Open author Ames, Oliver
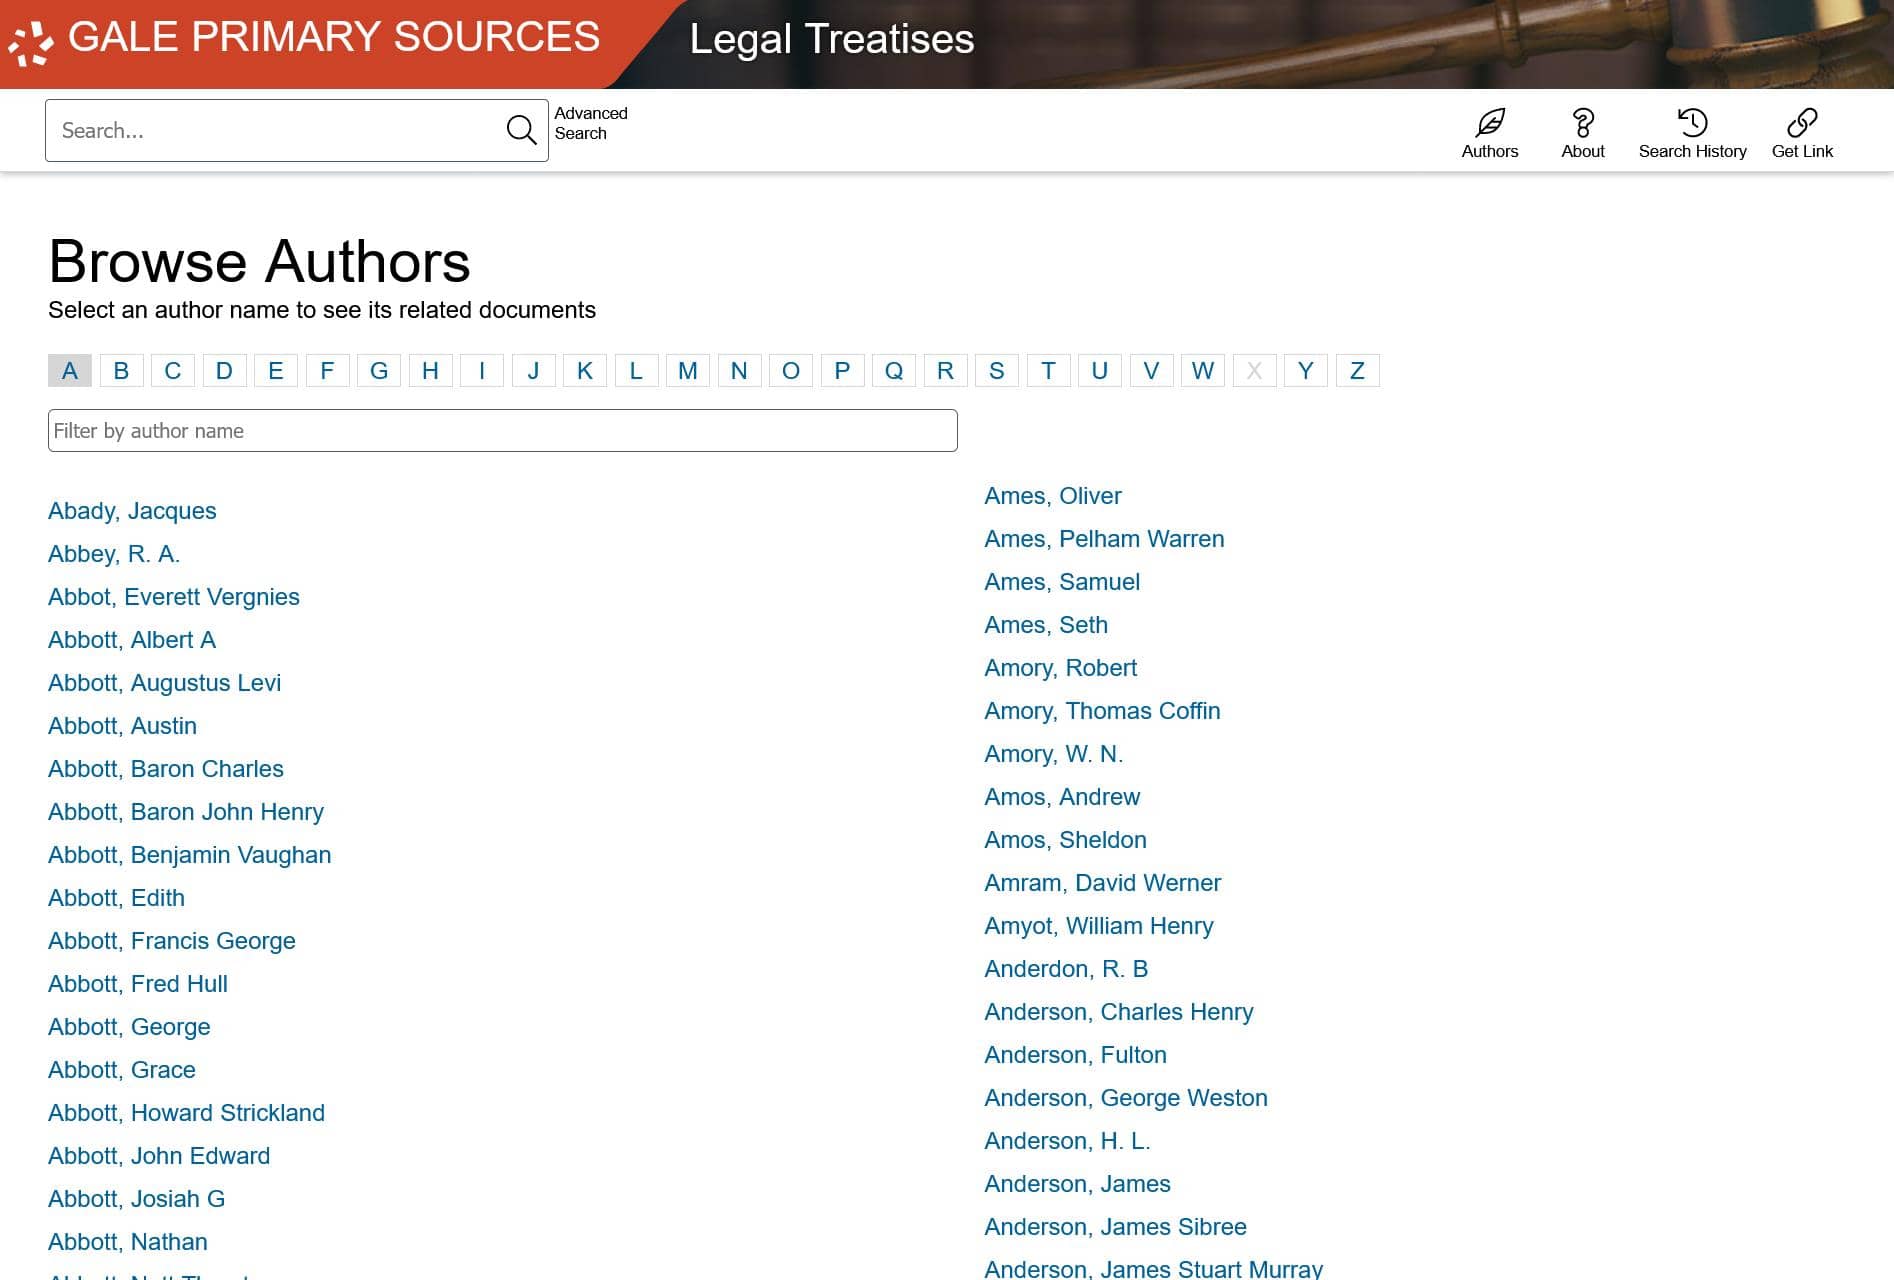The image size is (1894, 1280). click(1053, 496)
